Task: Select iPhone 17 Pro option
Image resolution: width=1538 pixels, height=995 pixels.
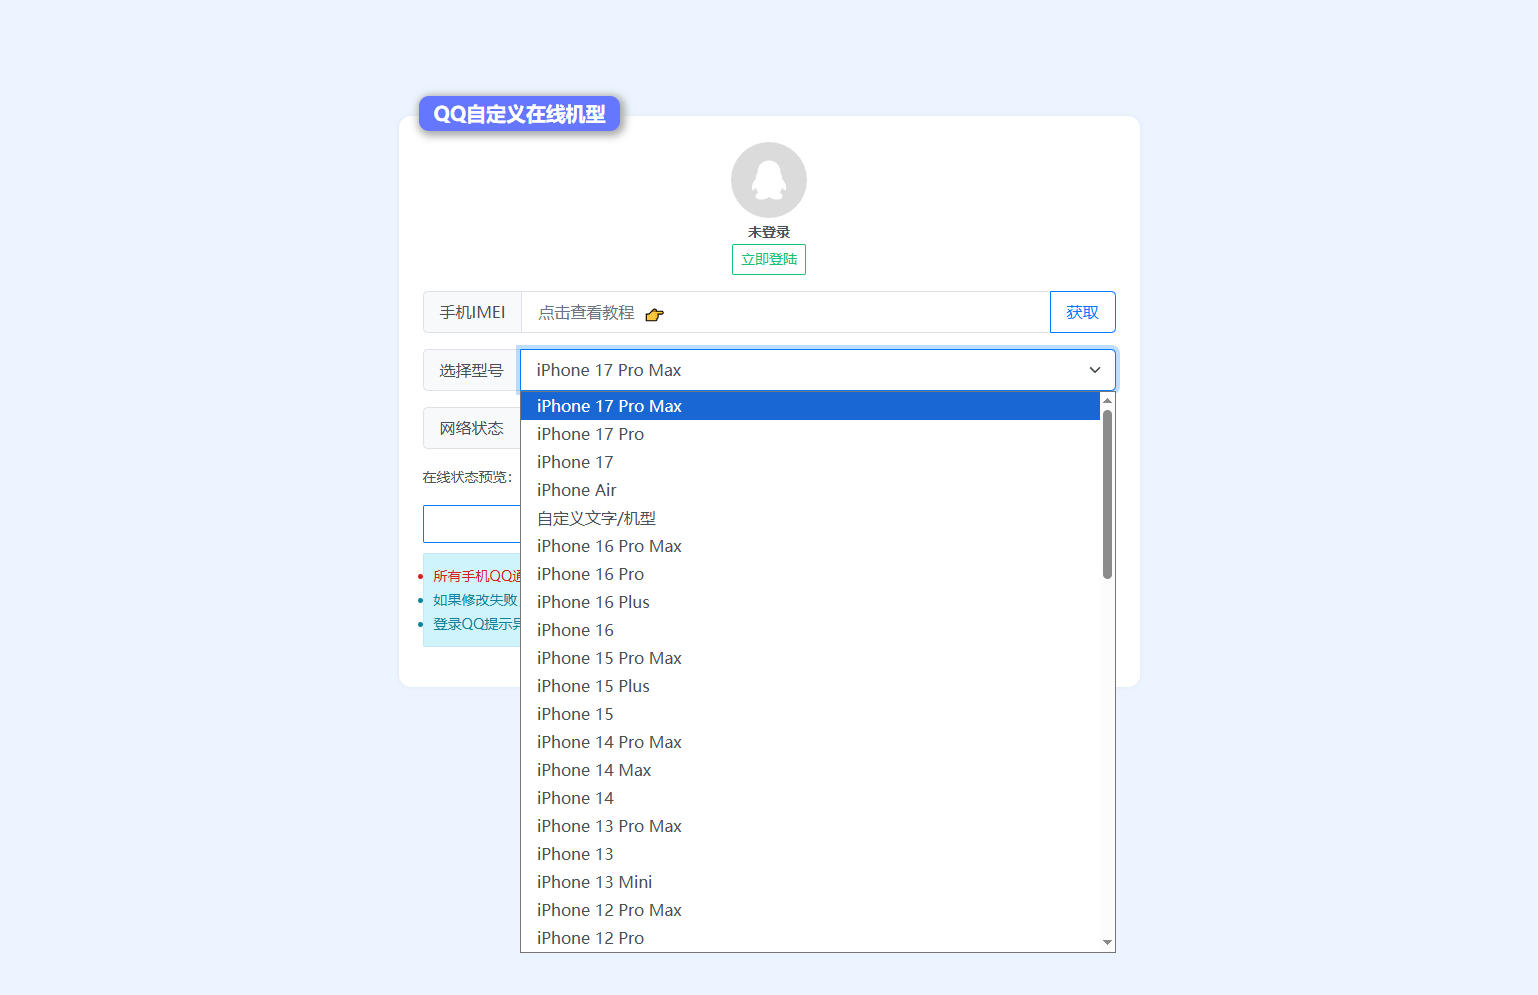Action: pyautogui.click(x=810, y=434)
